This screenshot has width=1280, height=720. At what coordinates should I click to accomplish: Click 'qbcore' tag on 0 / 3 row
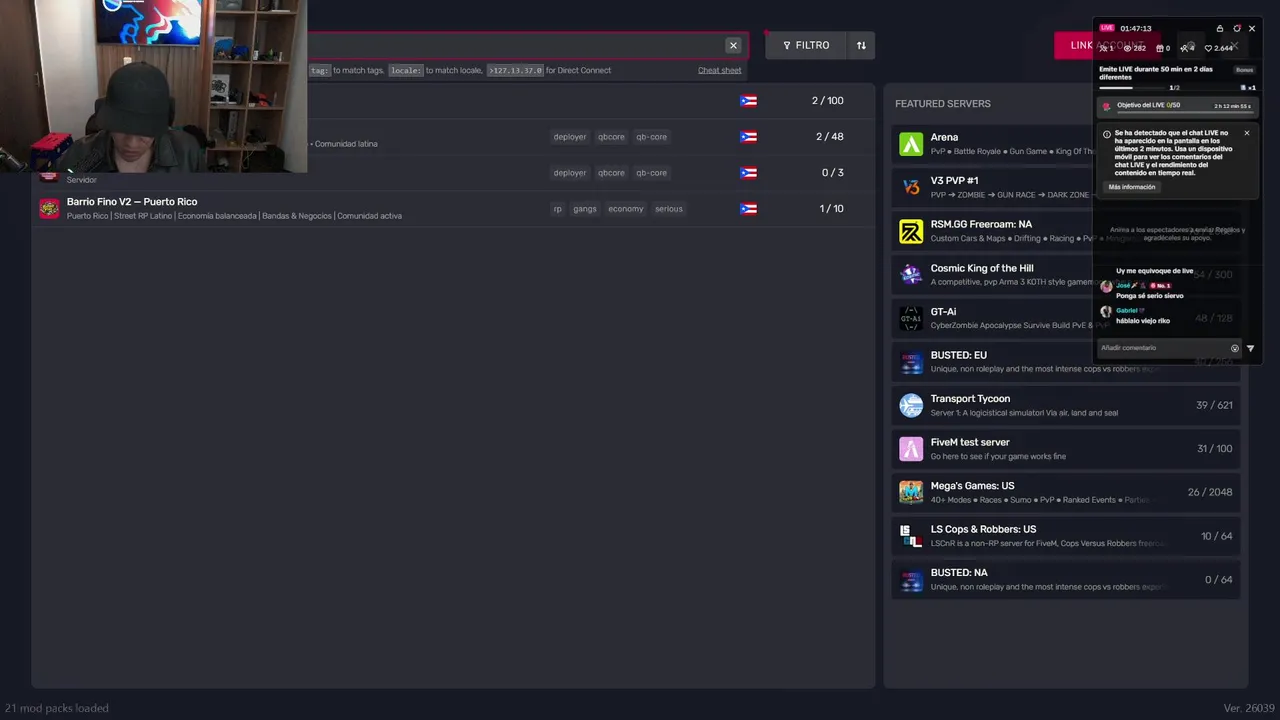pos(611,173)
